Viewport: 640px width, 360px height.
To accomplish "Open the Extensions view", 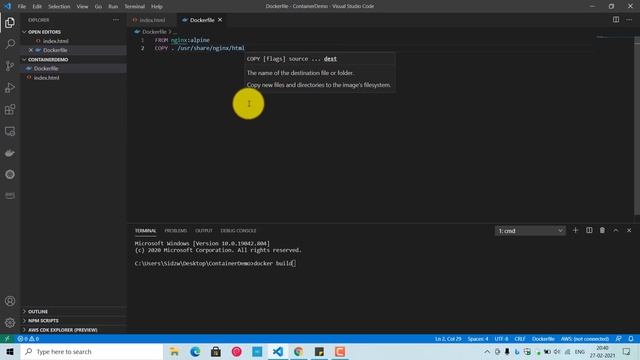I will [10, 109].
